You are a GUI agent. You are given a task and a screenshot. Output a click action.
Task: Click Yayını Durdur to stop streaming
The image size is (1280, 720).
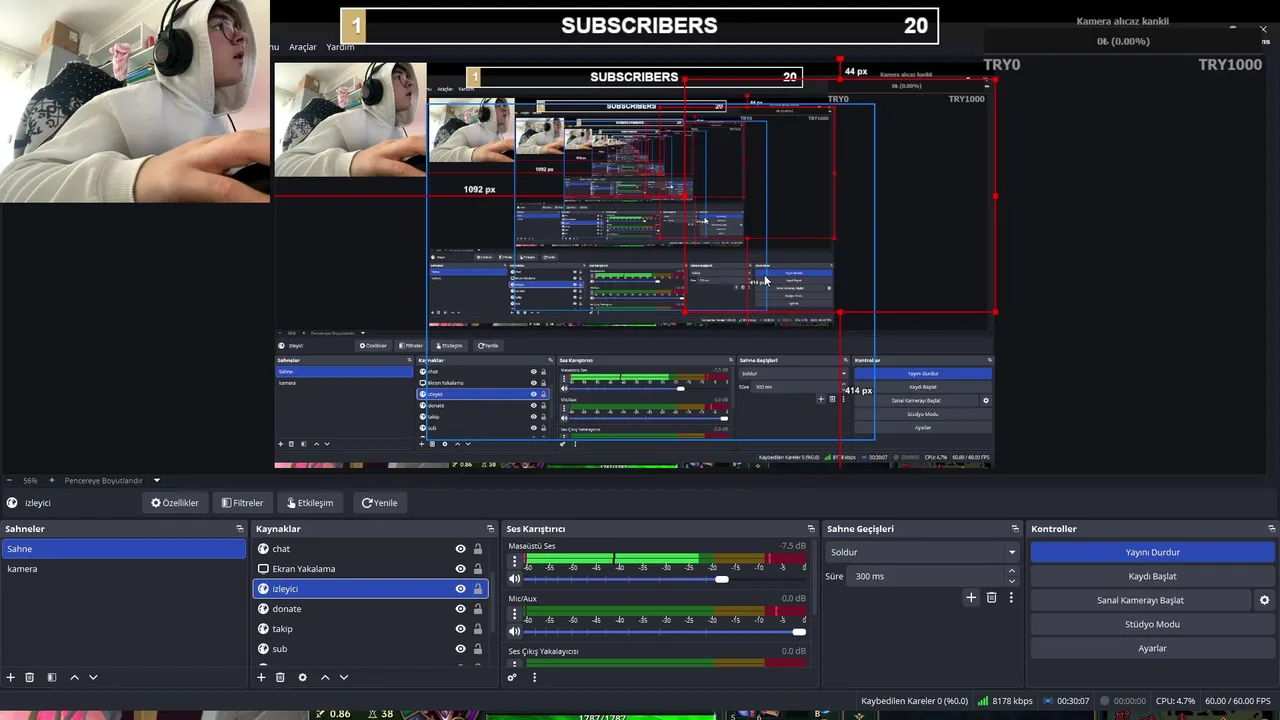click(x=1152, y=552)
